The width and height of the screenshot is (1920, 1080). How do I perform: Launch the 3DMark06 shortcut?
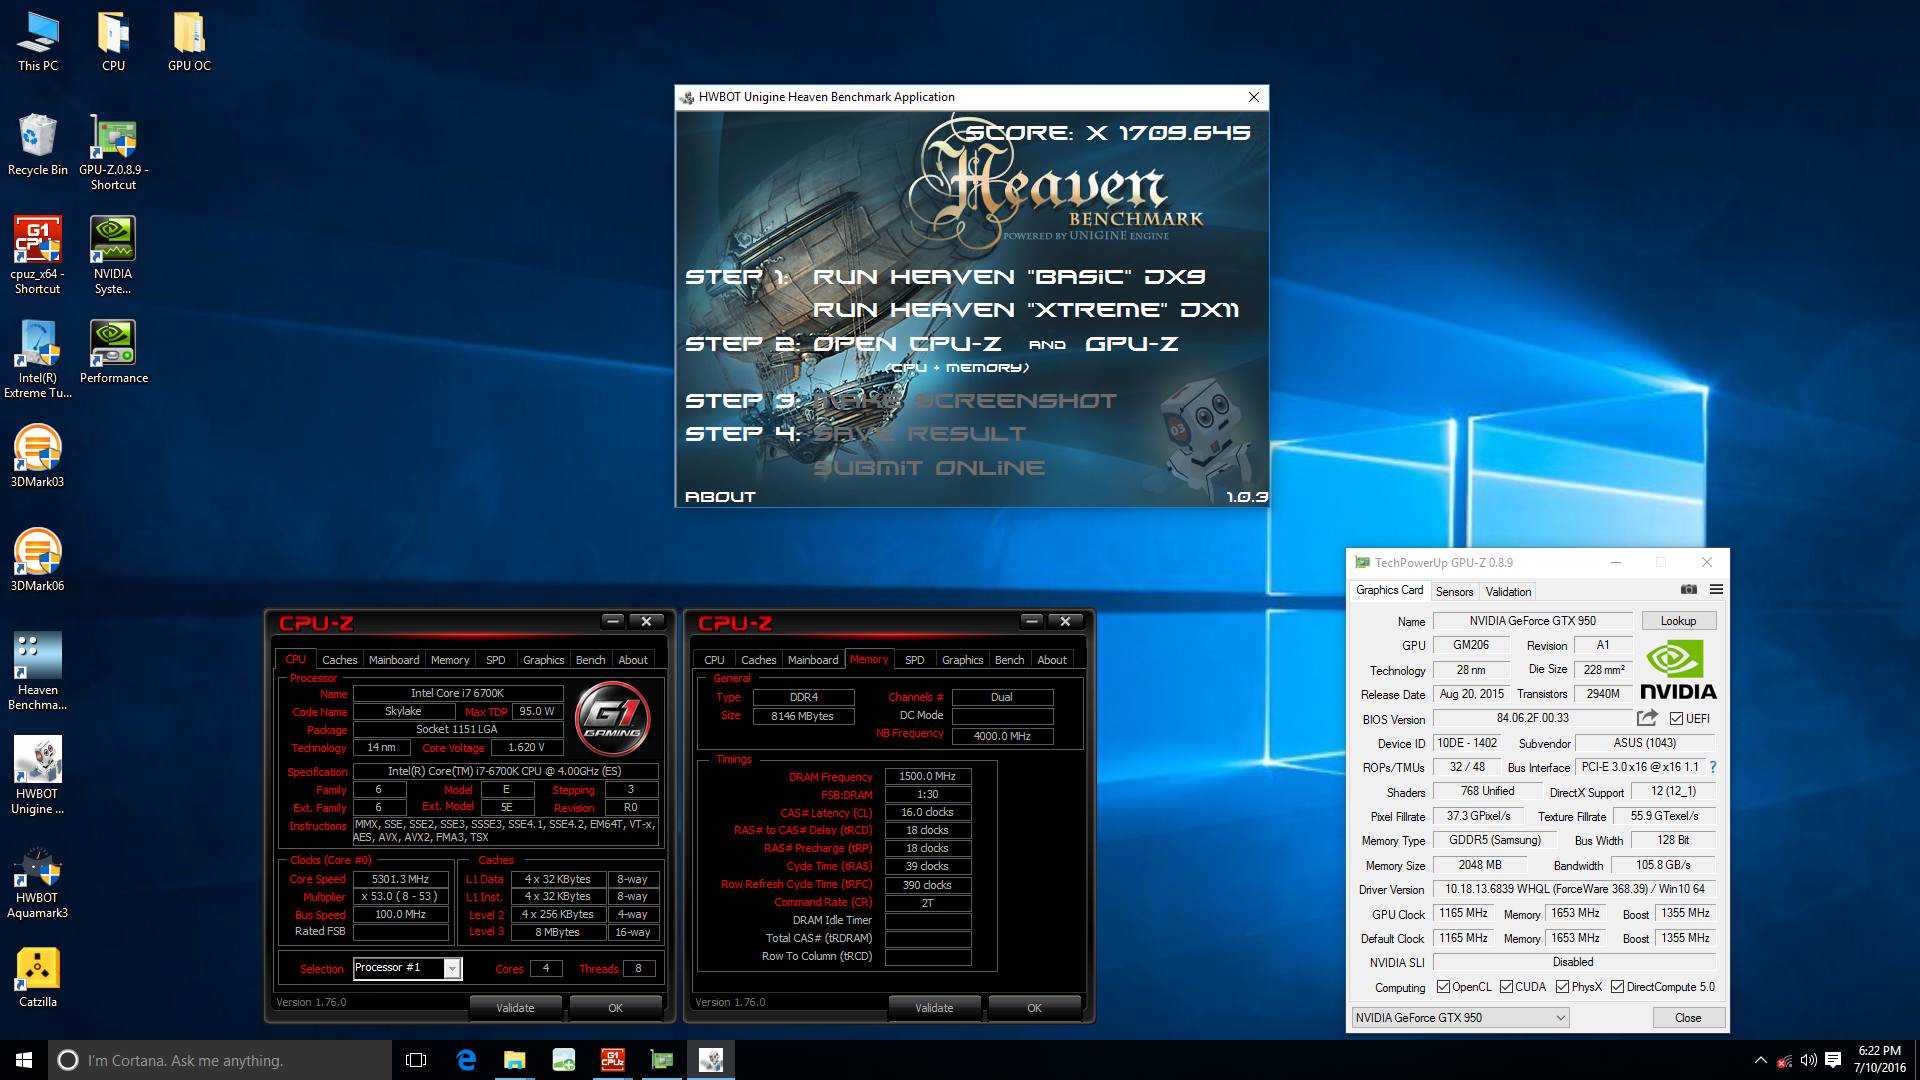pos(37,560)
